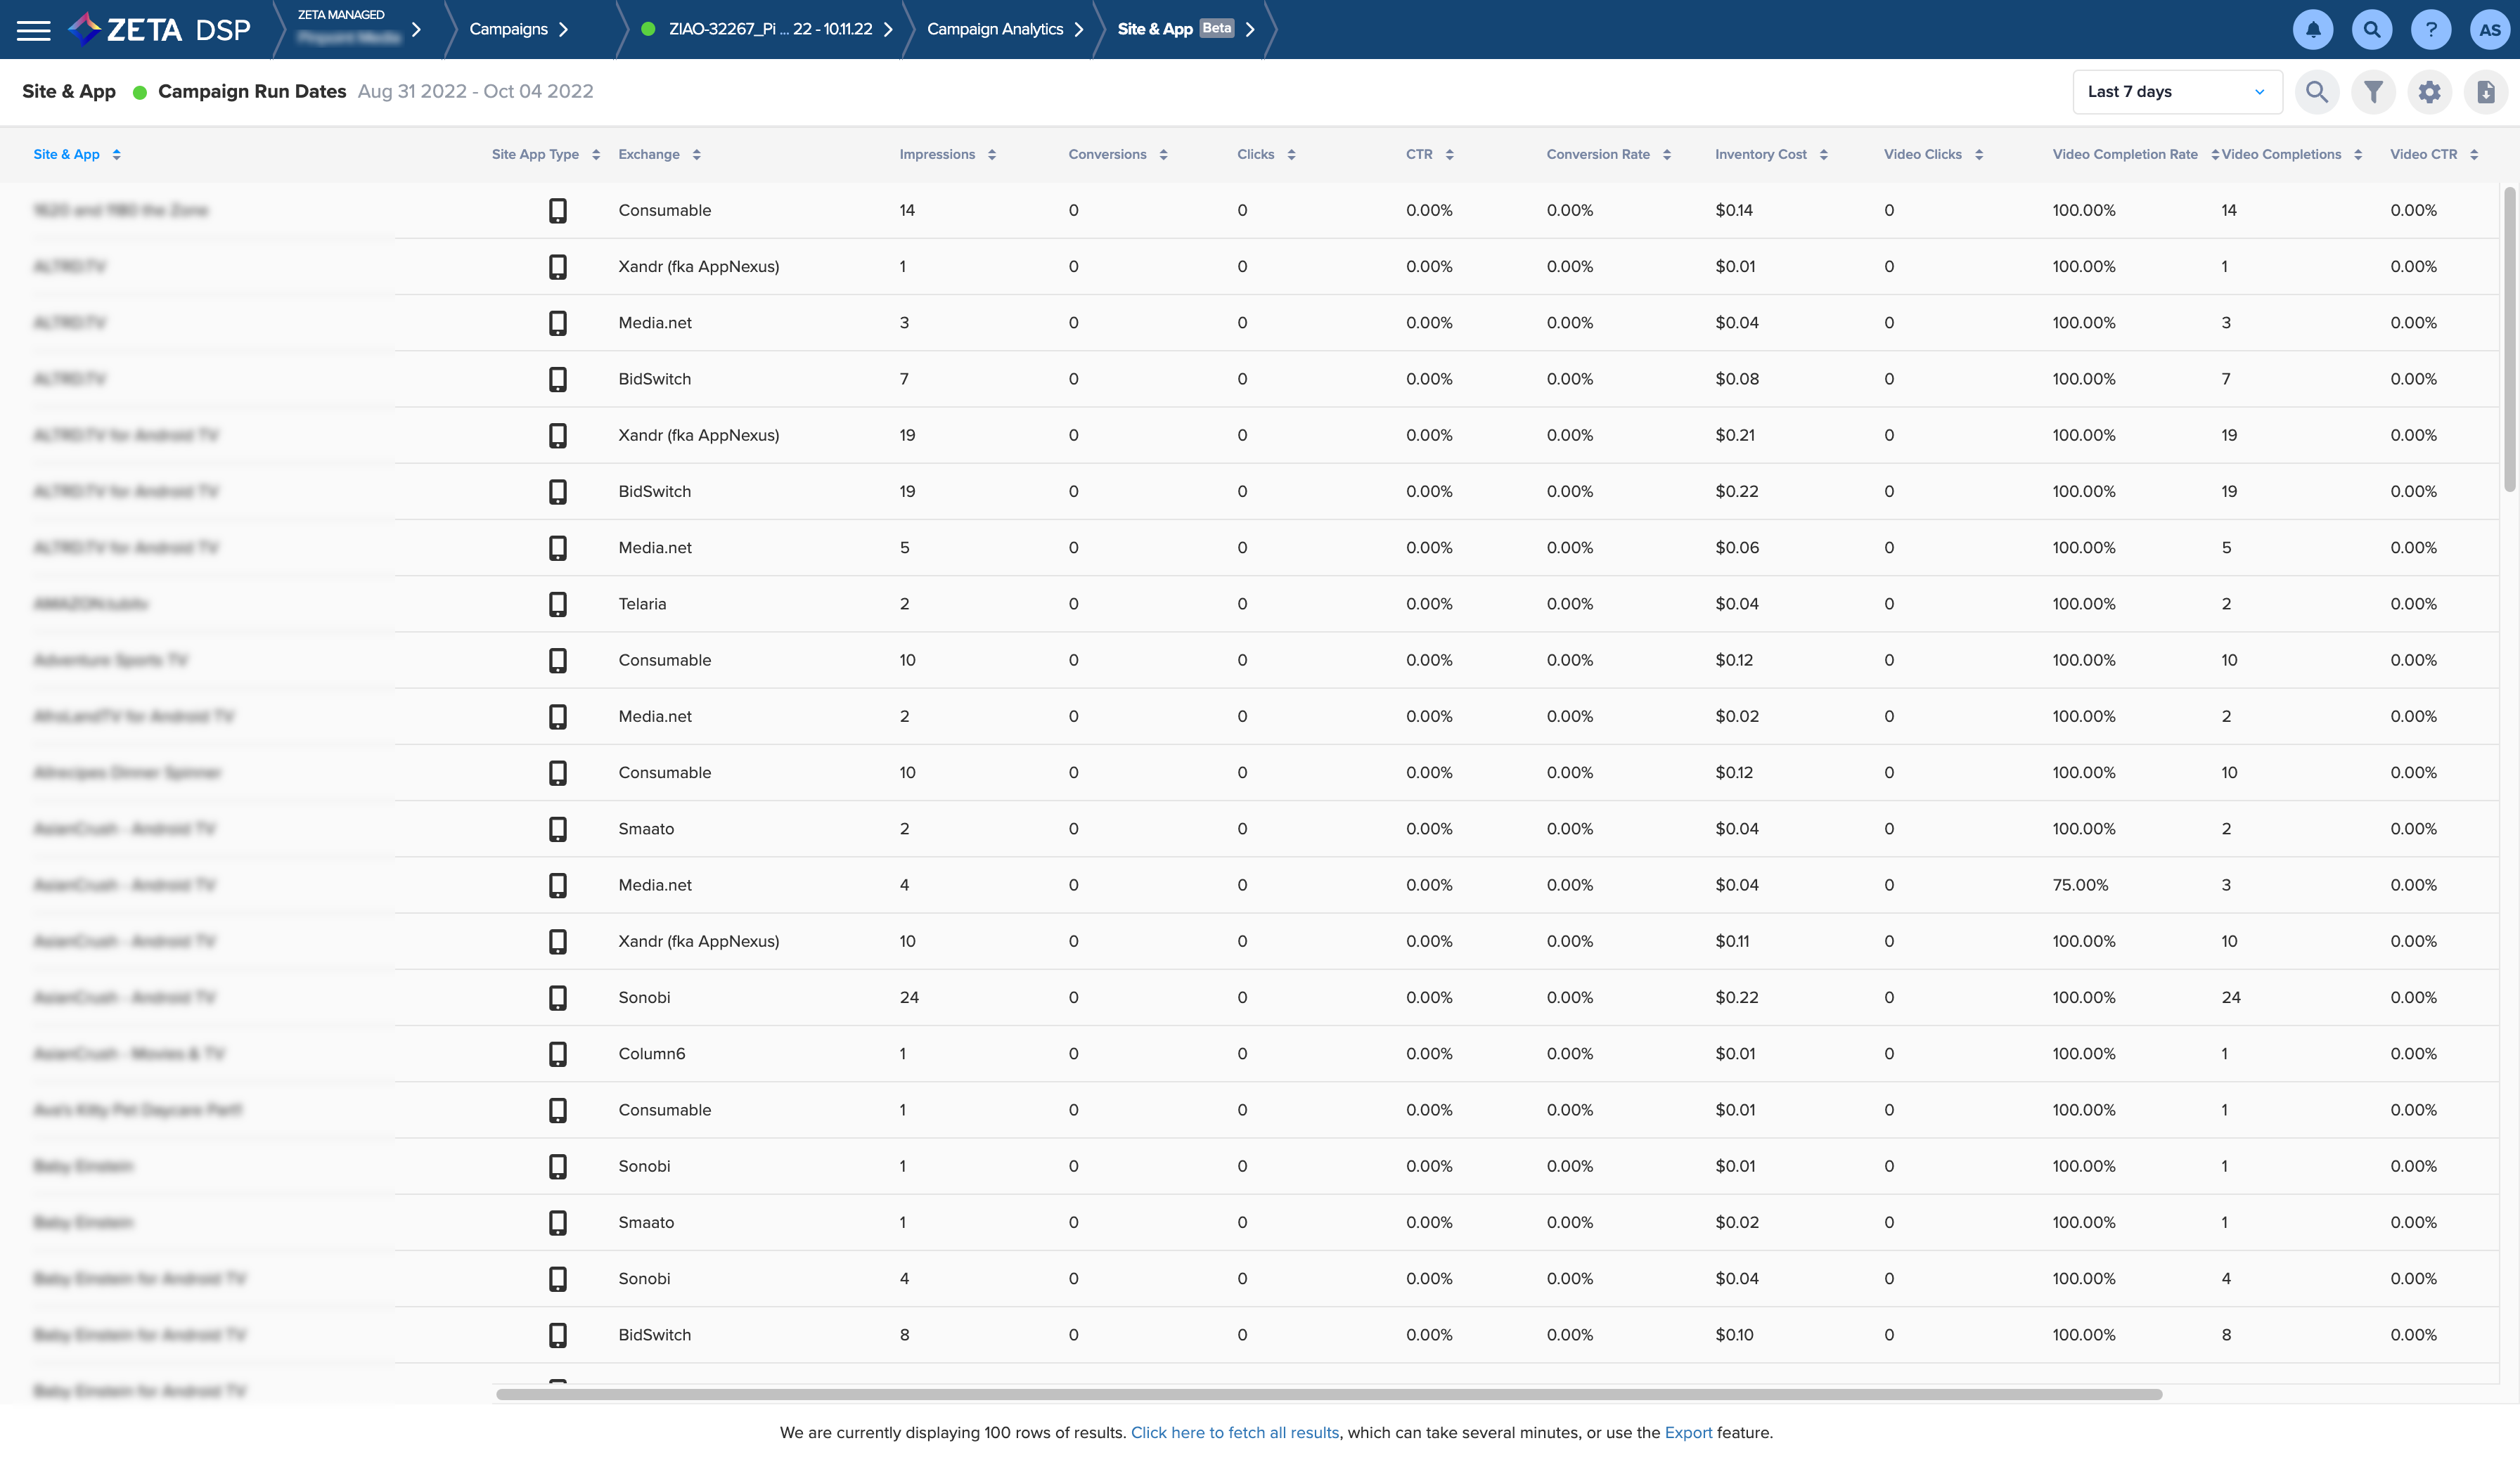Screen dimensions: 2520x1462
Task: Open global search in top bar
Action: coord(2371,30)
